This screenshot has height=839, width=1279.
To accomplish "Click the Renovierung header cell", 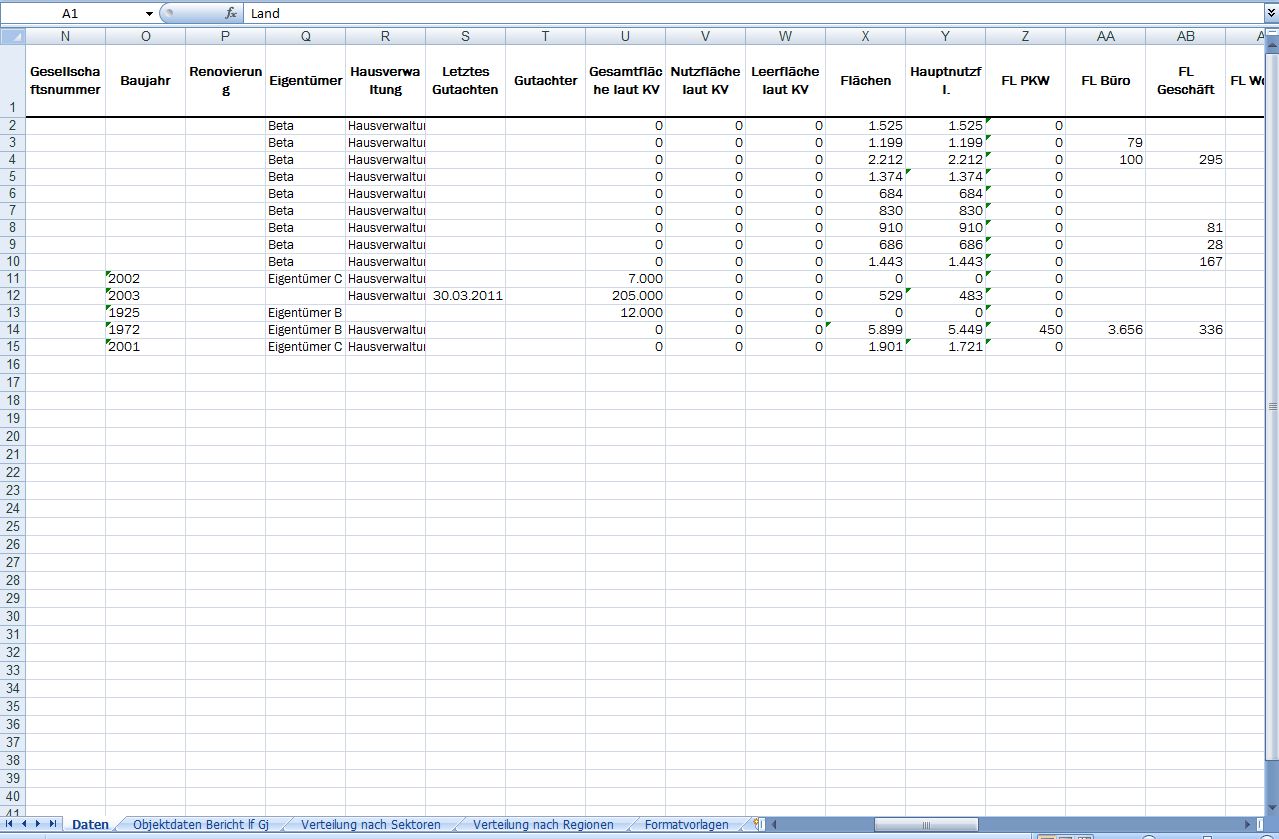I will (x=226, y=81).
